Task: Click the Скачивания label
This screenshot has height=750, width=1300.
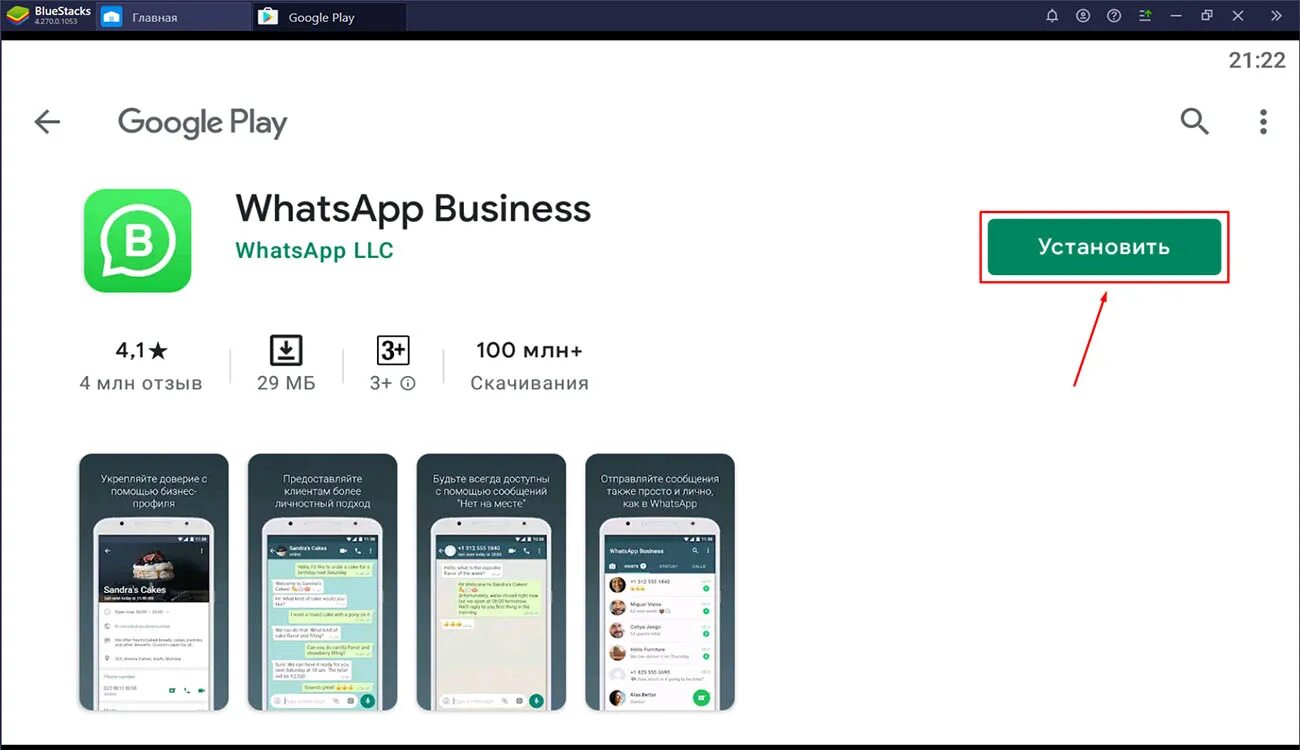Action: 529,383
